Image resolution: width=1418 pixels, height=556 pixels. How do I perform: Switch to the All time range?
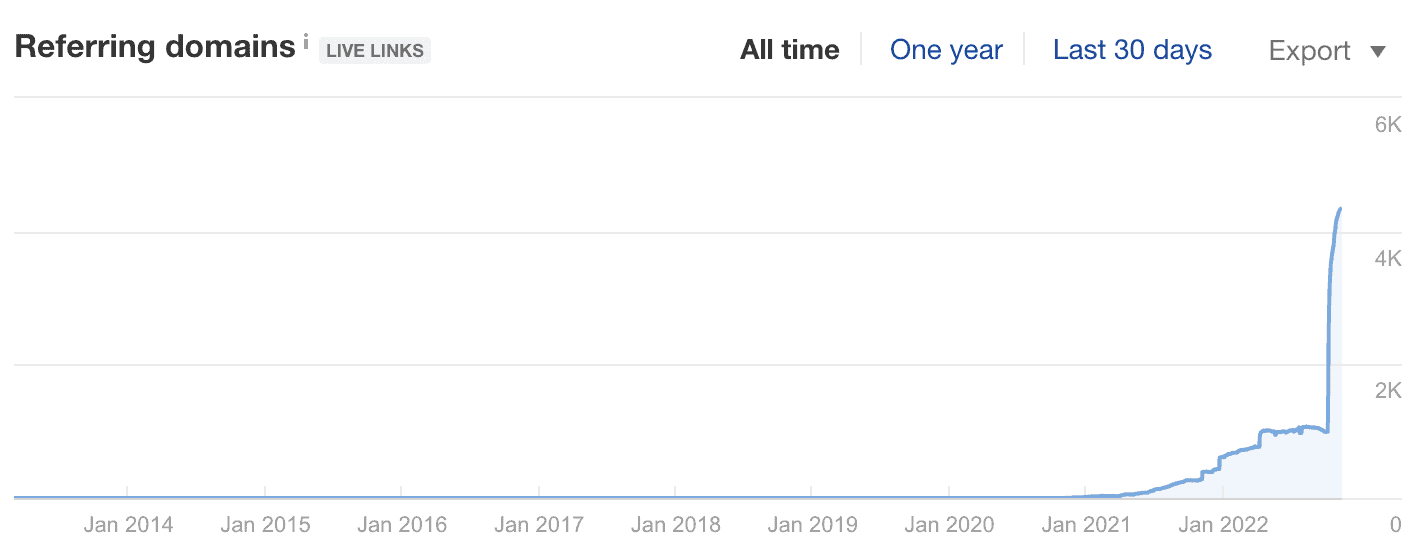[x=789, y=50]
